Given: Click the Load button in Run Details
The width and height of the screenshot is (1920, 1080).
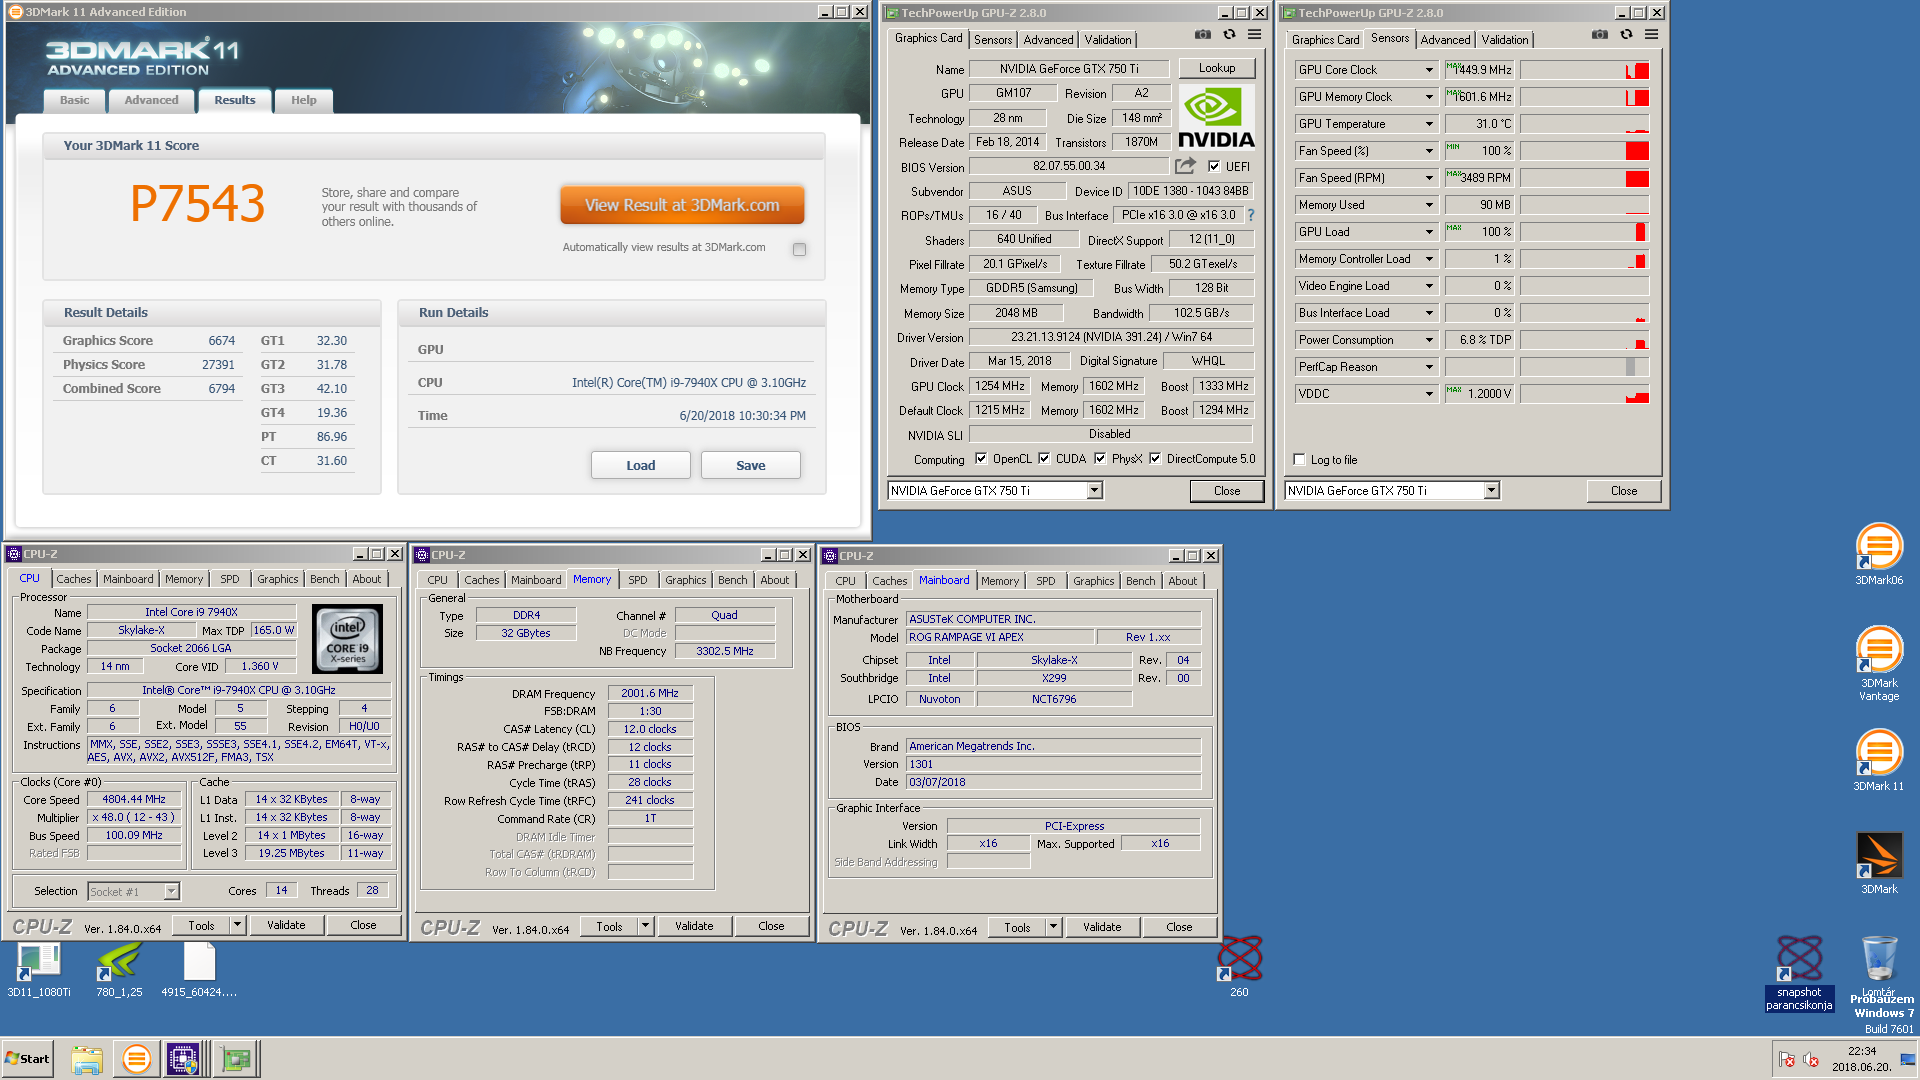Looking at the screenshot, I should [640, 465].
